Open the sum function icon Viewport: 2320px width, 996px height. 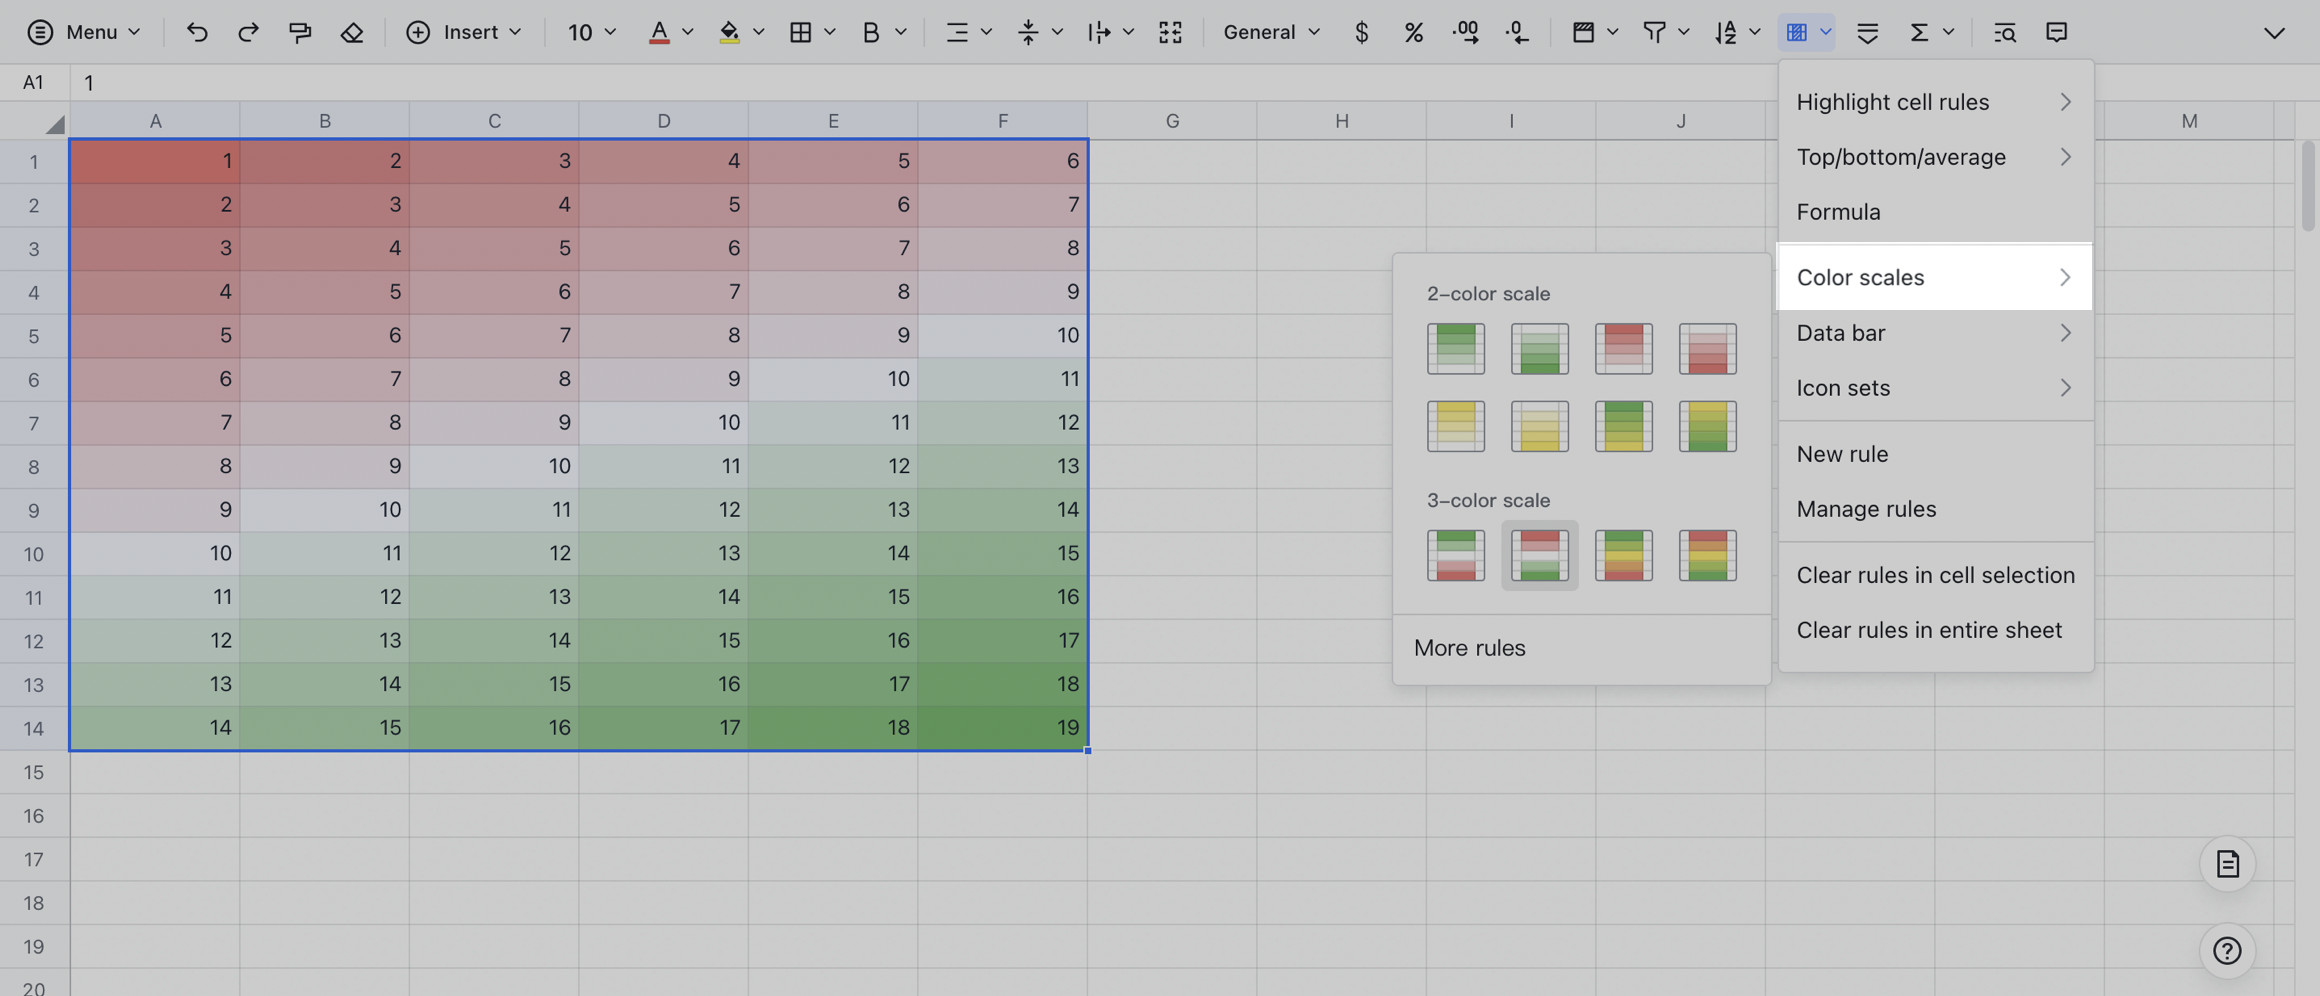1921,32
